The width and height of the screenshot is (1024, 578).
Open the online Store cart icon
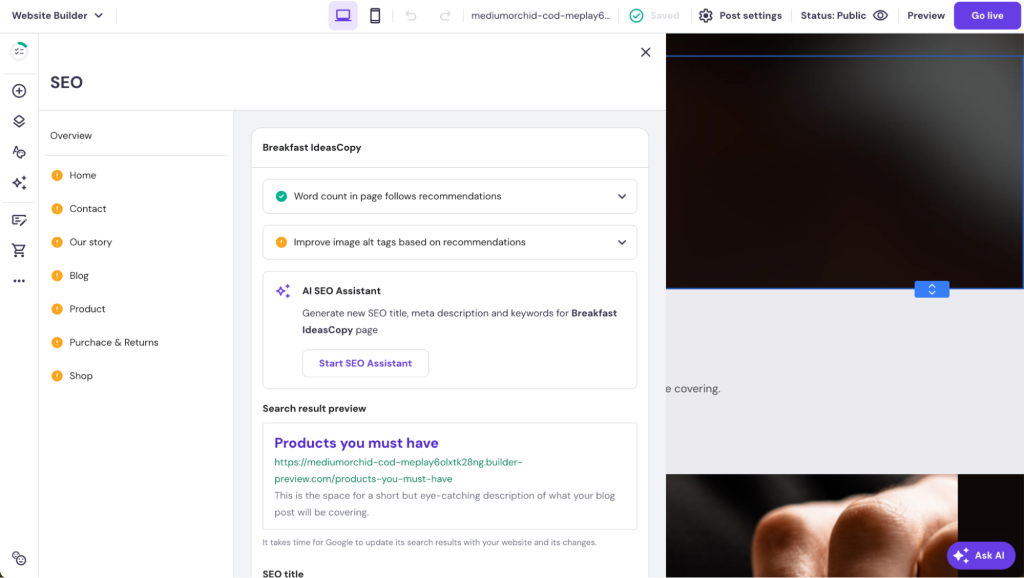(x=18, y=250)
